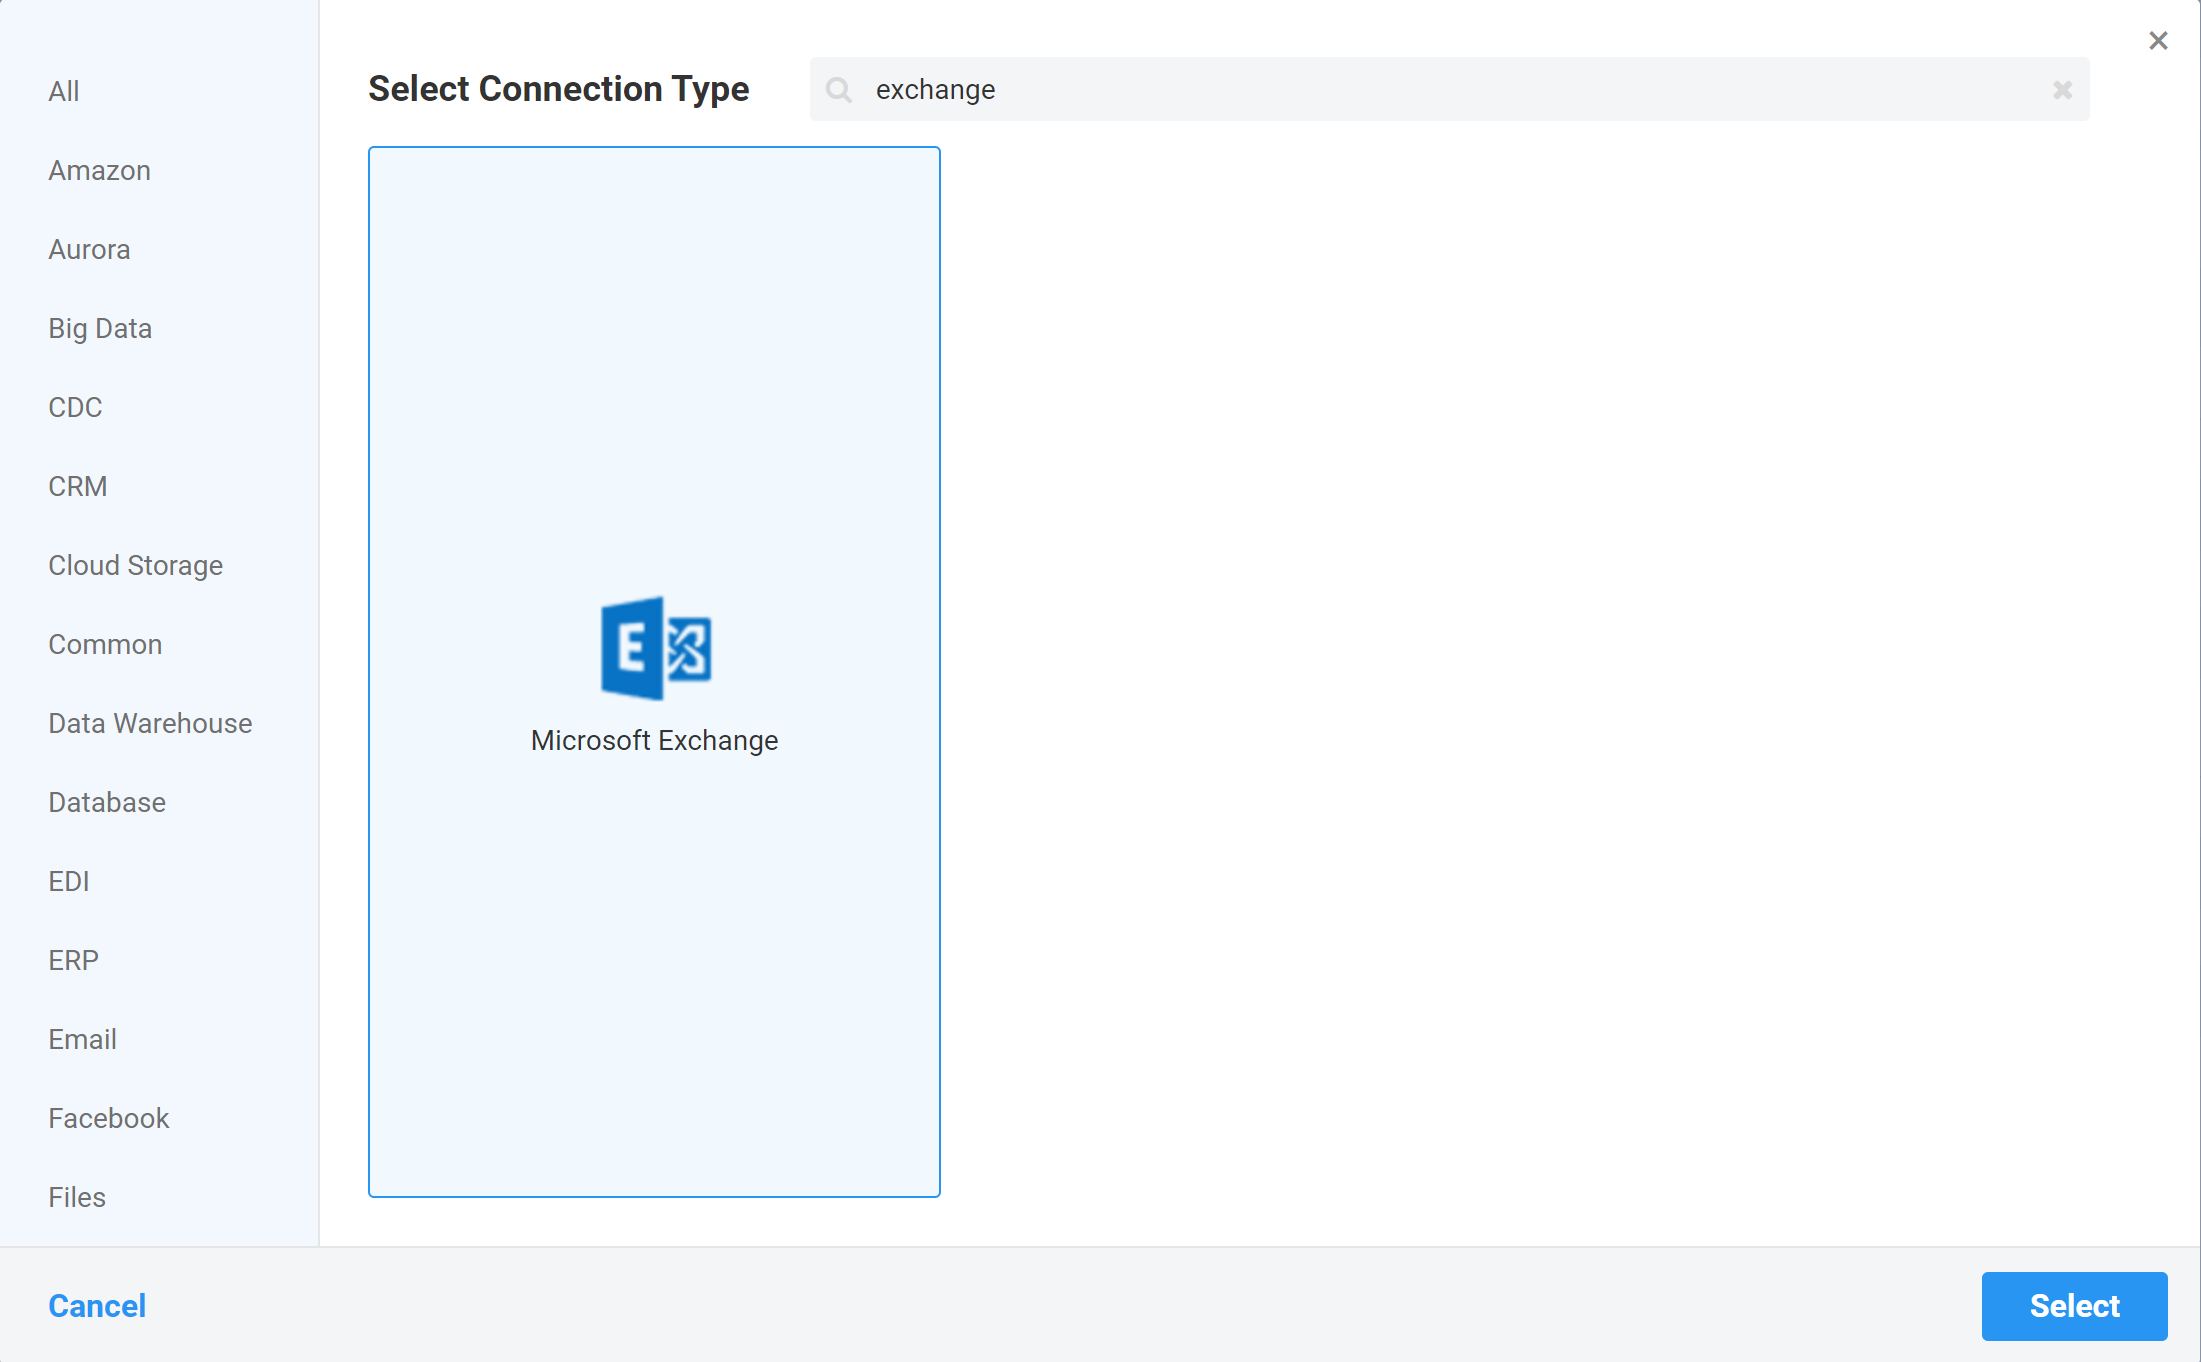View Common connection types
This screenshot has height=1362, width=2201.
coord(104,644)
